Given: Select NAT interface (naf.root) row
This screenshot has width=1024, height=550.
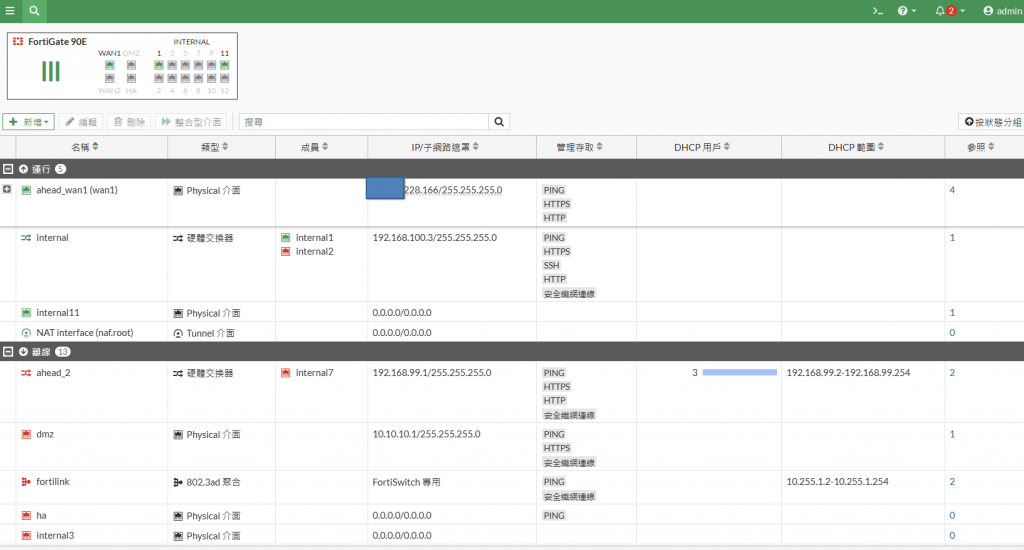Looking at the screenshot, I should coord(512,332).
